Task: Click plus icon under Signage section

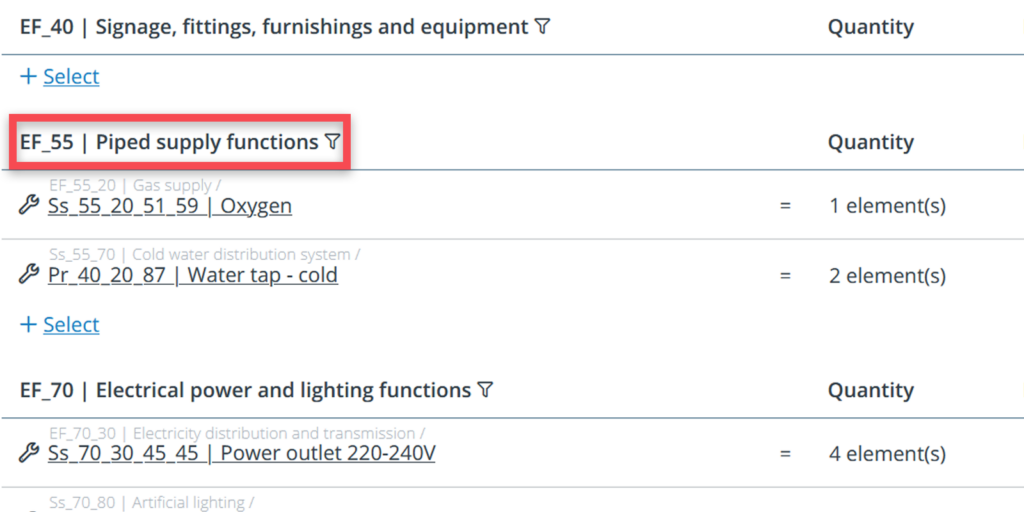Action: tap(29, 77)
